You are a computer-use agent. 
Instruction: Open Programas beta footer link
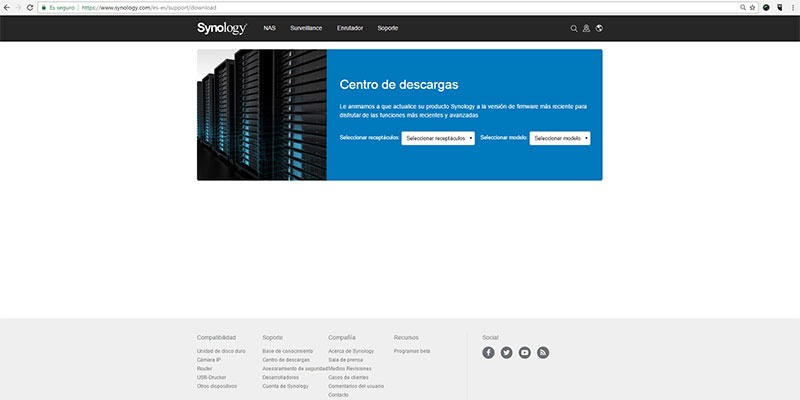(x=412, y=352)
